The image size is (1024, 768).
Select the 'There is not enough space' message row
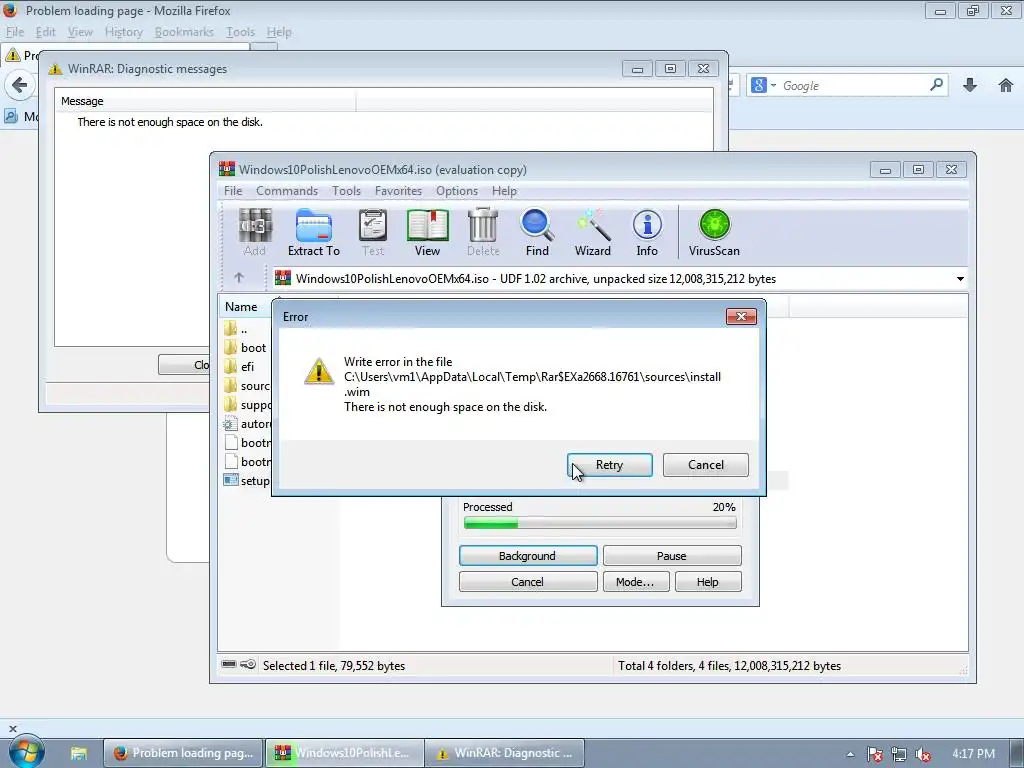point(170,122)
